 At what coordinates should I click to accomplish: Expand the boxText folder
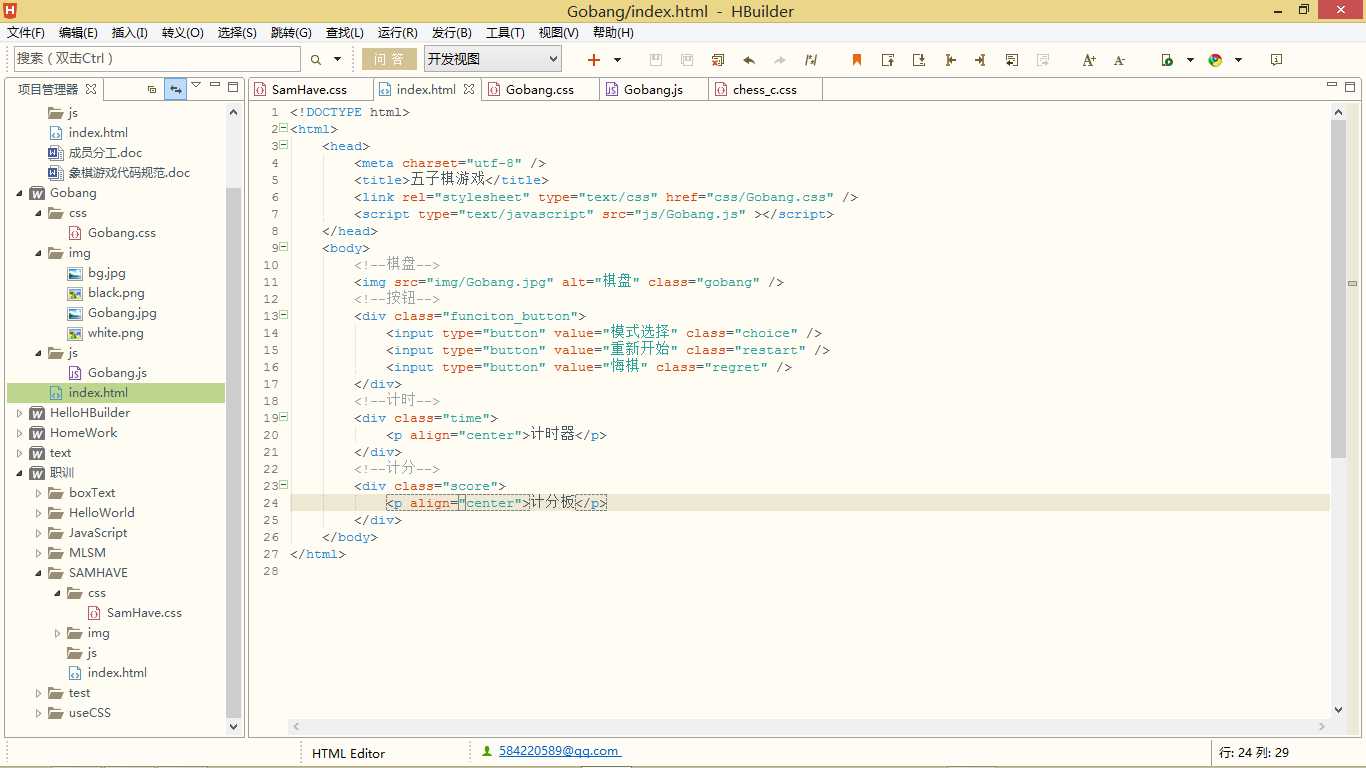click(x=38, y=493)
